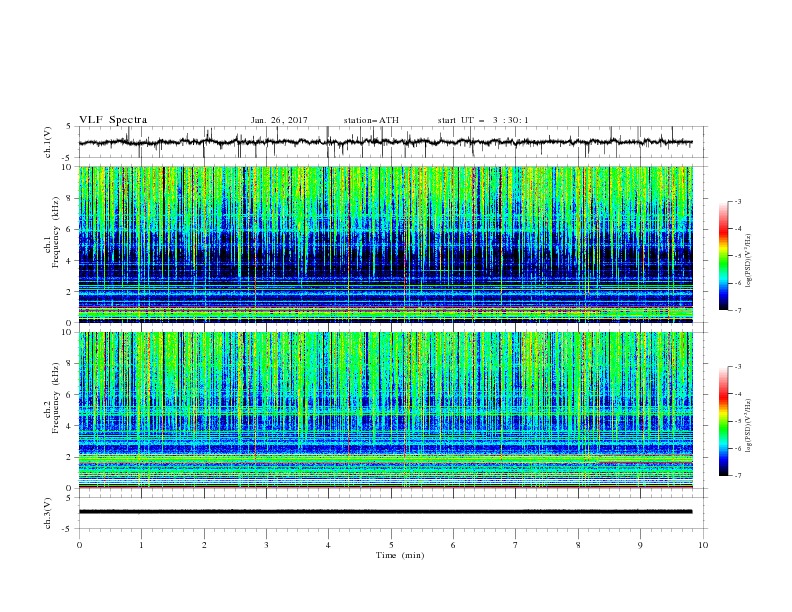Image resolution: width=792 pixels, height=612 pixels.
Task: Click the ch.1 time-series waveform panel
Action: pyautogui.click(x=392, y=142)
